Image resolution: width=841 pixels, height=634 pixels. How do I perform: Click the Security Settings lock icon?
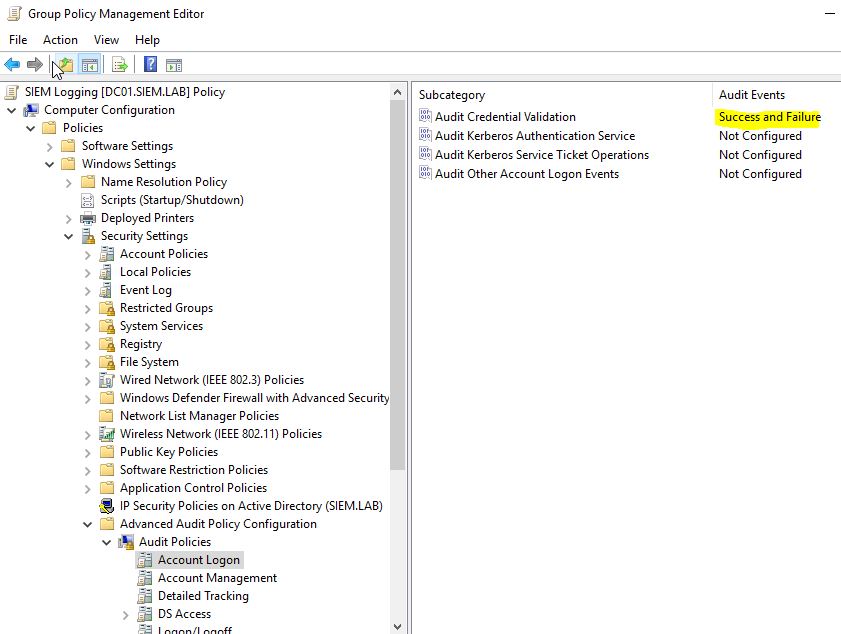point(87,236)
